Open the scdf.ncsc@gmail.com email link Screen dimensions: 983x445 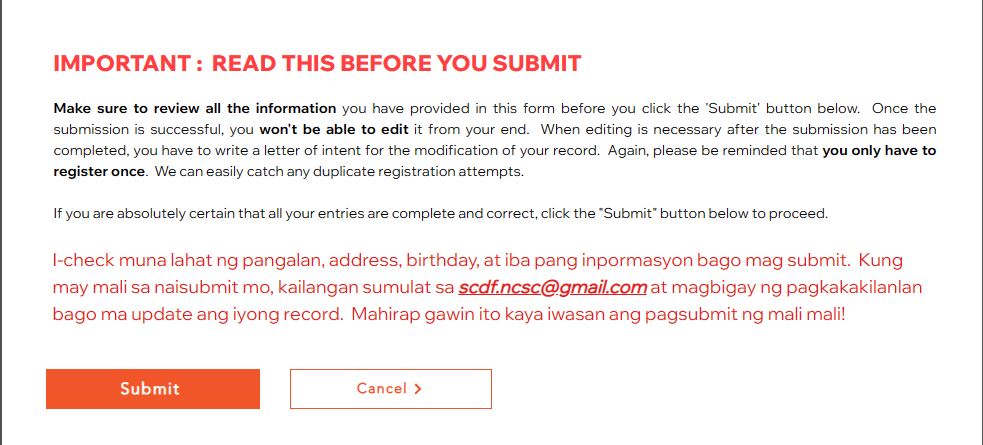[x=552, y=287]
